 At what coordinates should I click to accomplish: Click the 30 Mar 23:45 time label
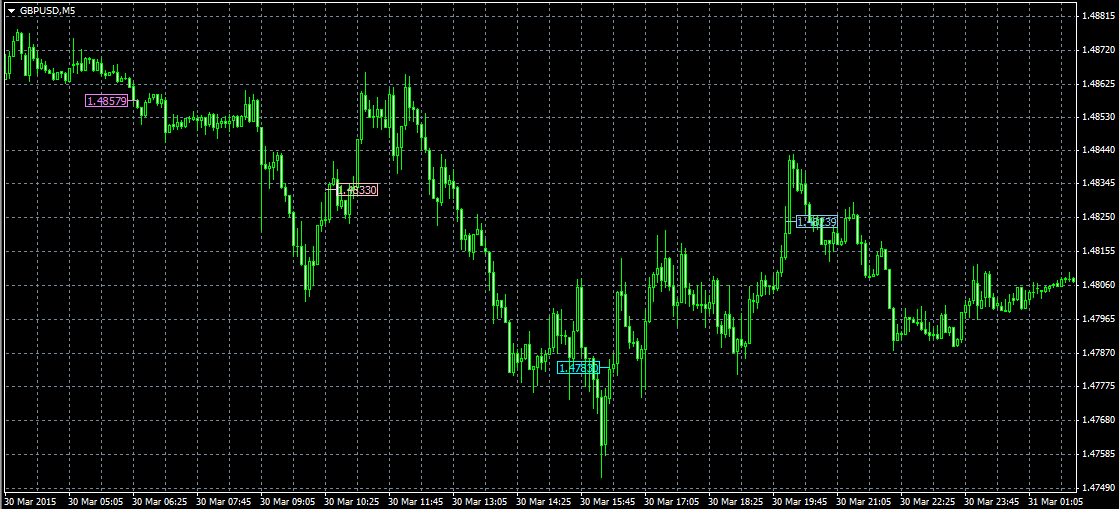click(x=991, y=501)
